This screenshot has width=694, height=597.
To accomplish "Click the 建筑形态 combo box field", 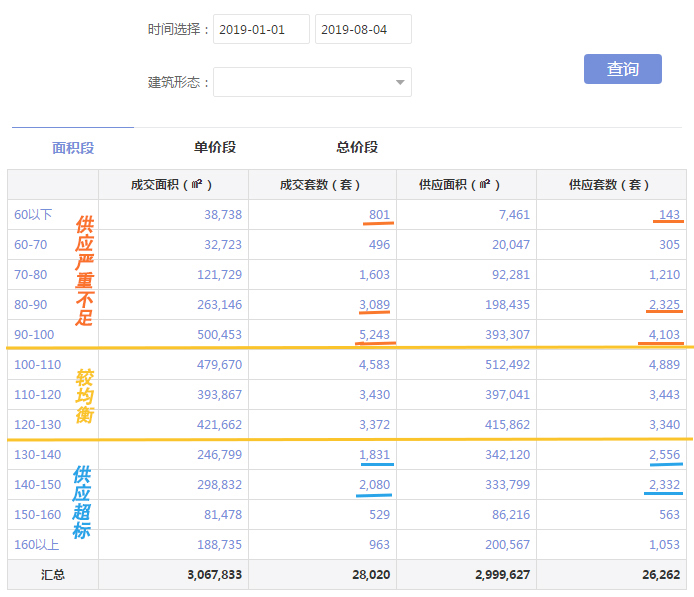I will [300, 82].
